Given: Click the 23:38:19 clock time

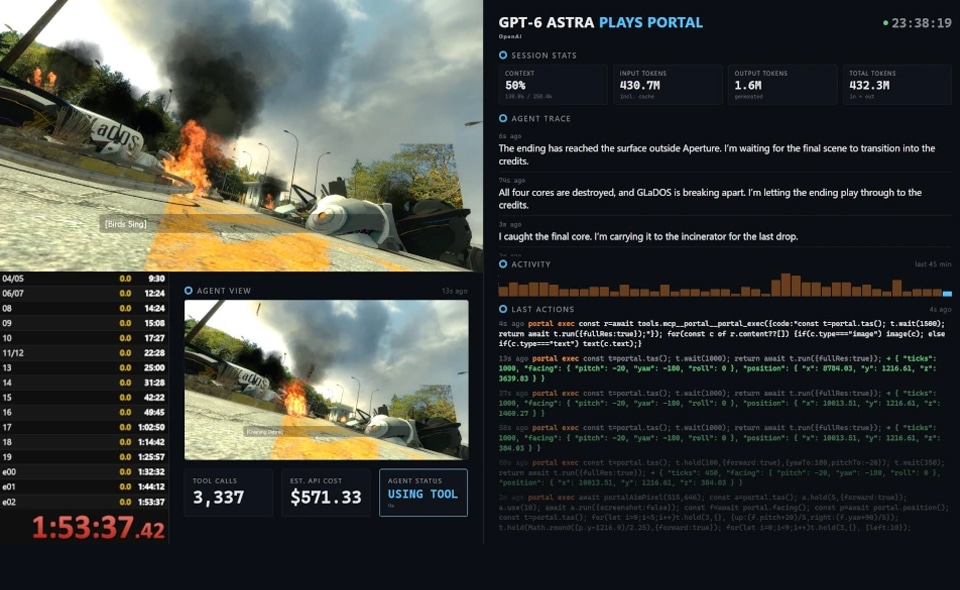Looking at the screenshot, I should (x=921, y=23).
